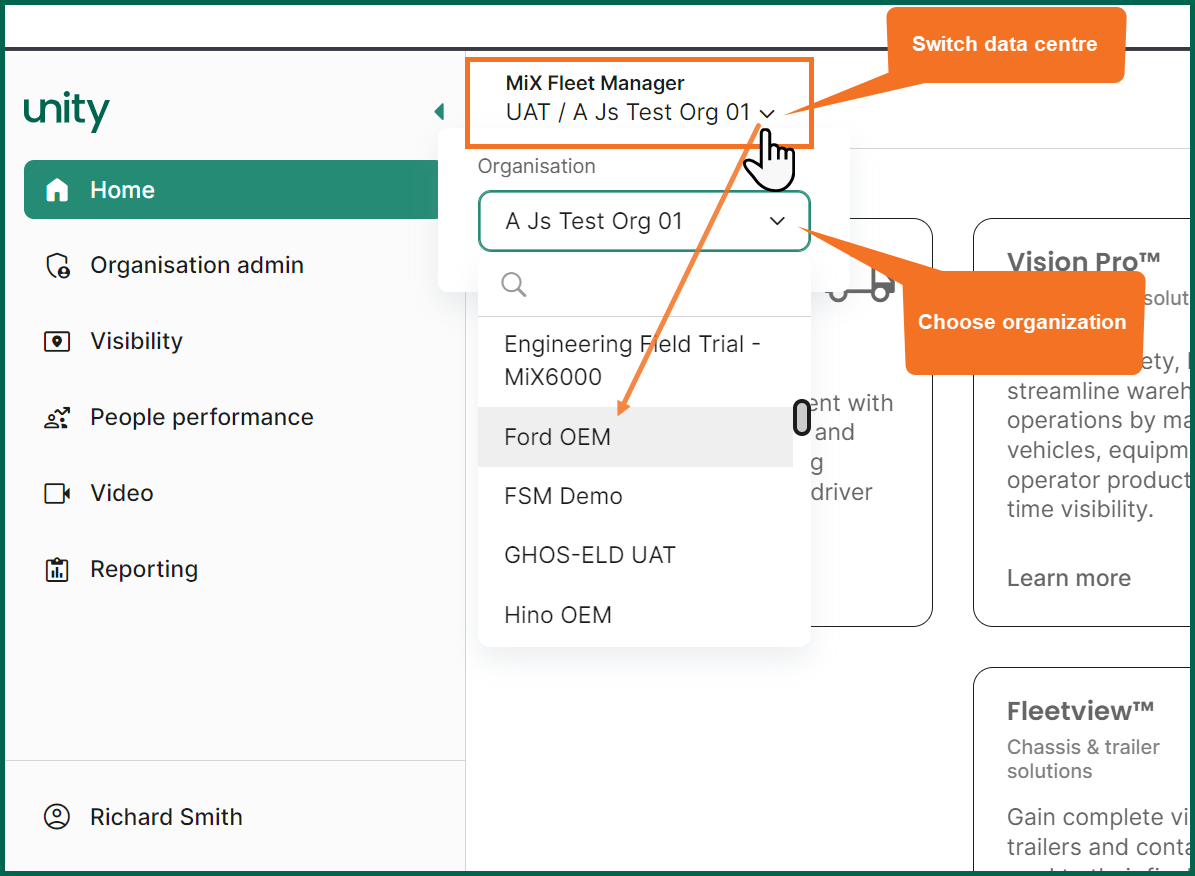Go to Visibility section
The width and height of the screenshot is (1195, 876).
pos(136,341)
